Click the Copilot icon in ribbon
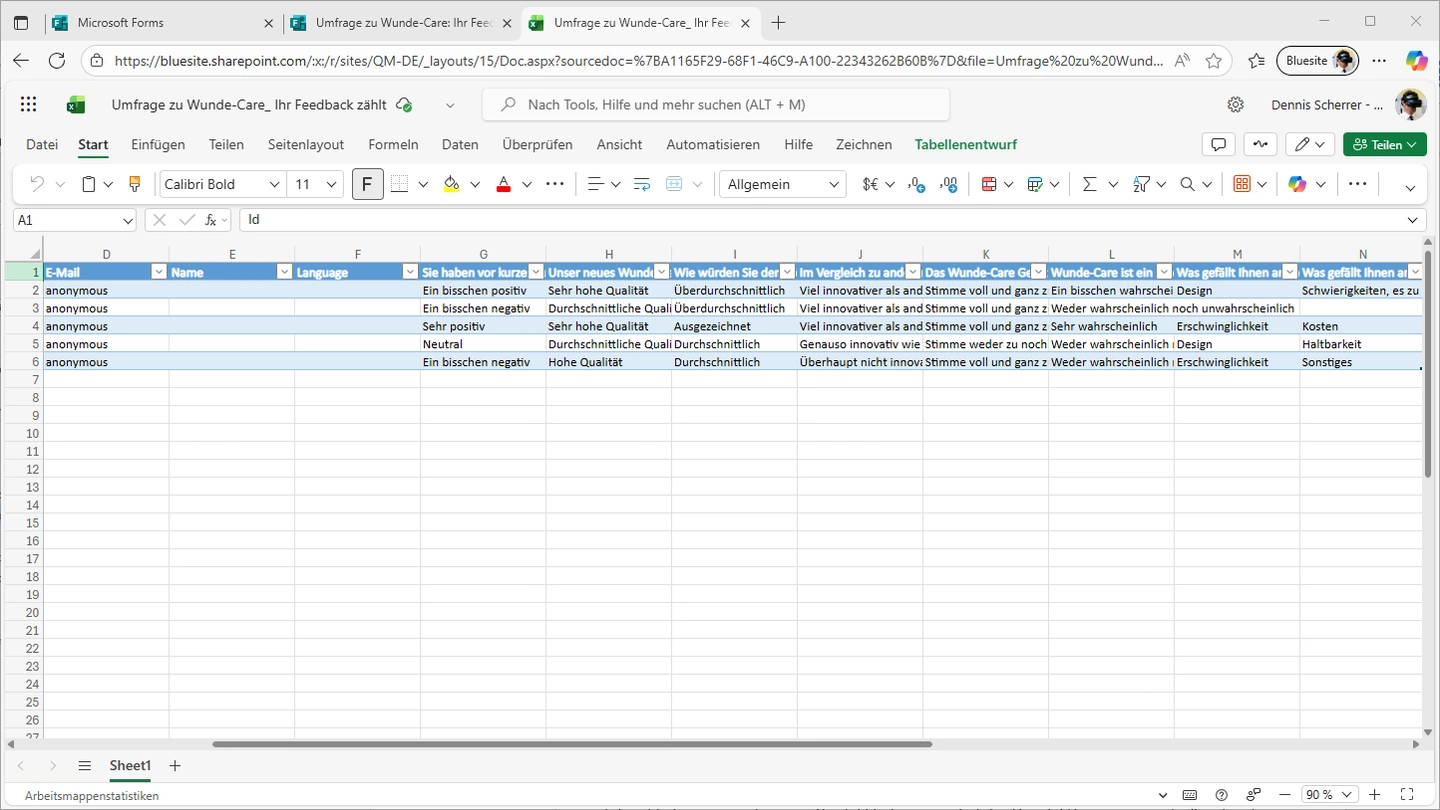The width and height of the screenshot is (1440, 810). 1298,184
